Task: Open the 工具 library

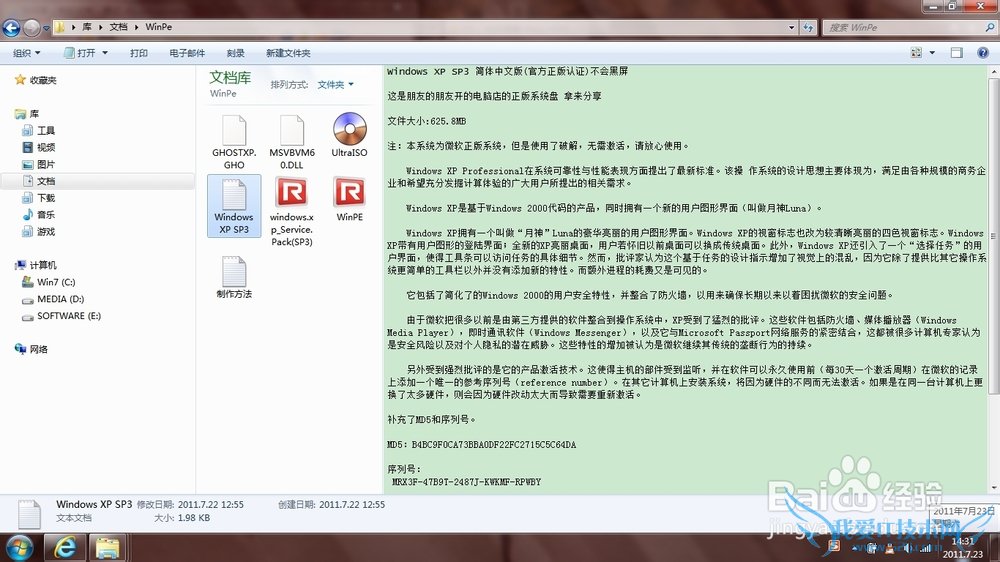Action: [x=38, y=131]
